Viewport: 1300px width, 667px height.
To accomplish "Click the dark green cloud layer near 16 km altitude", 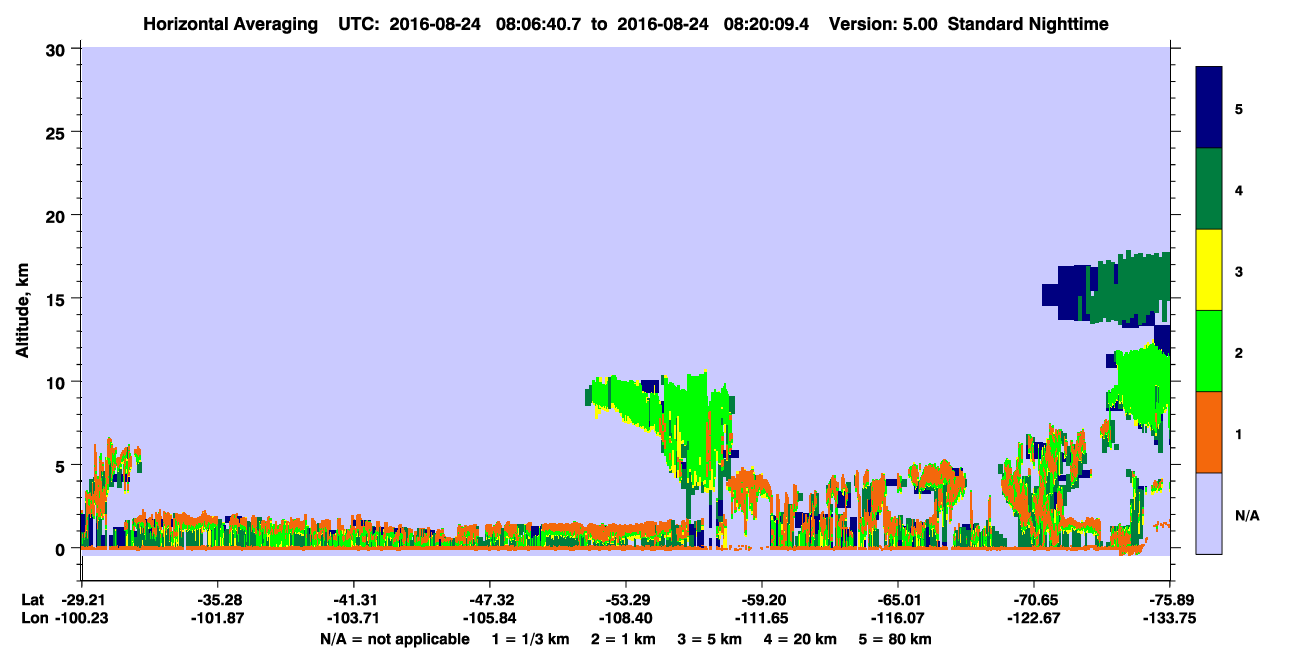I will tap(1130, 288).
